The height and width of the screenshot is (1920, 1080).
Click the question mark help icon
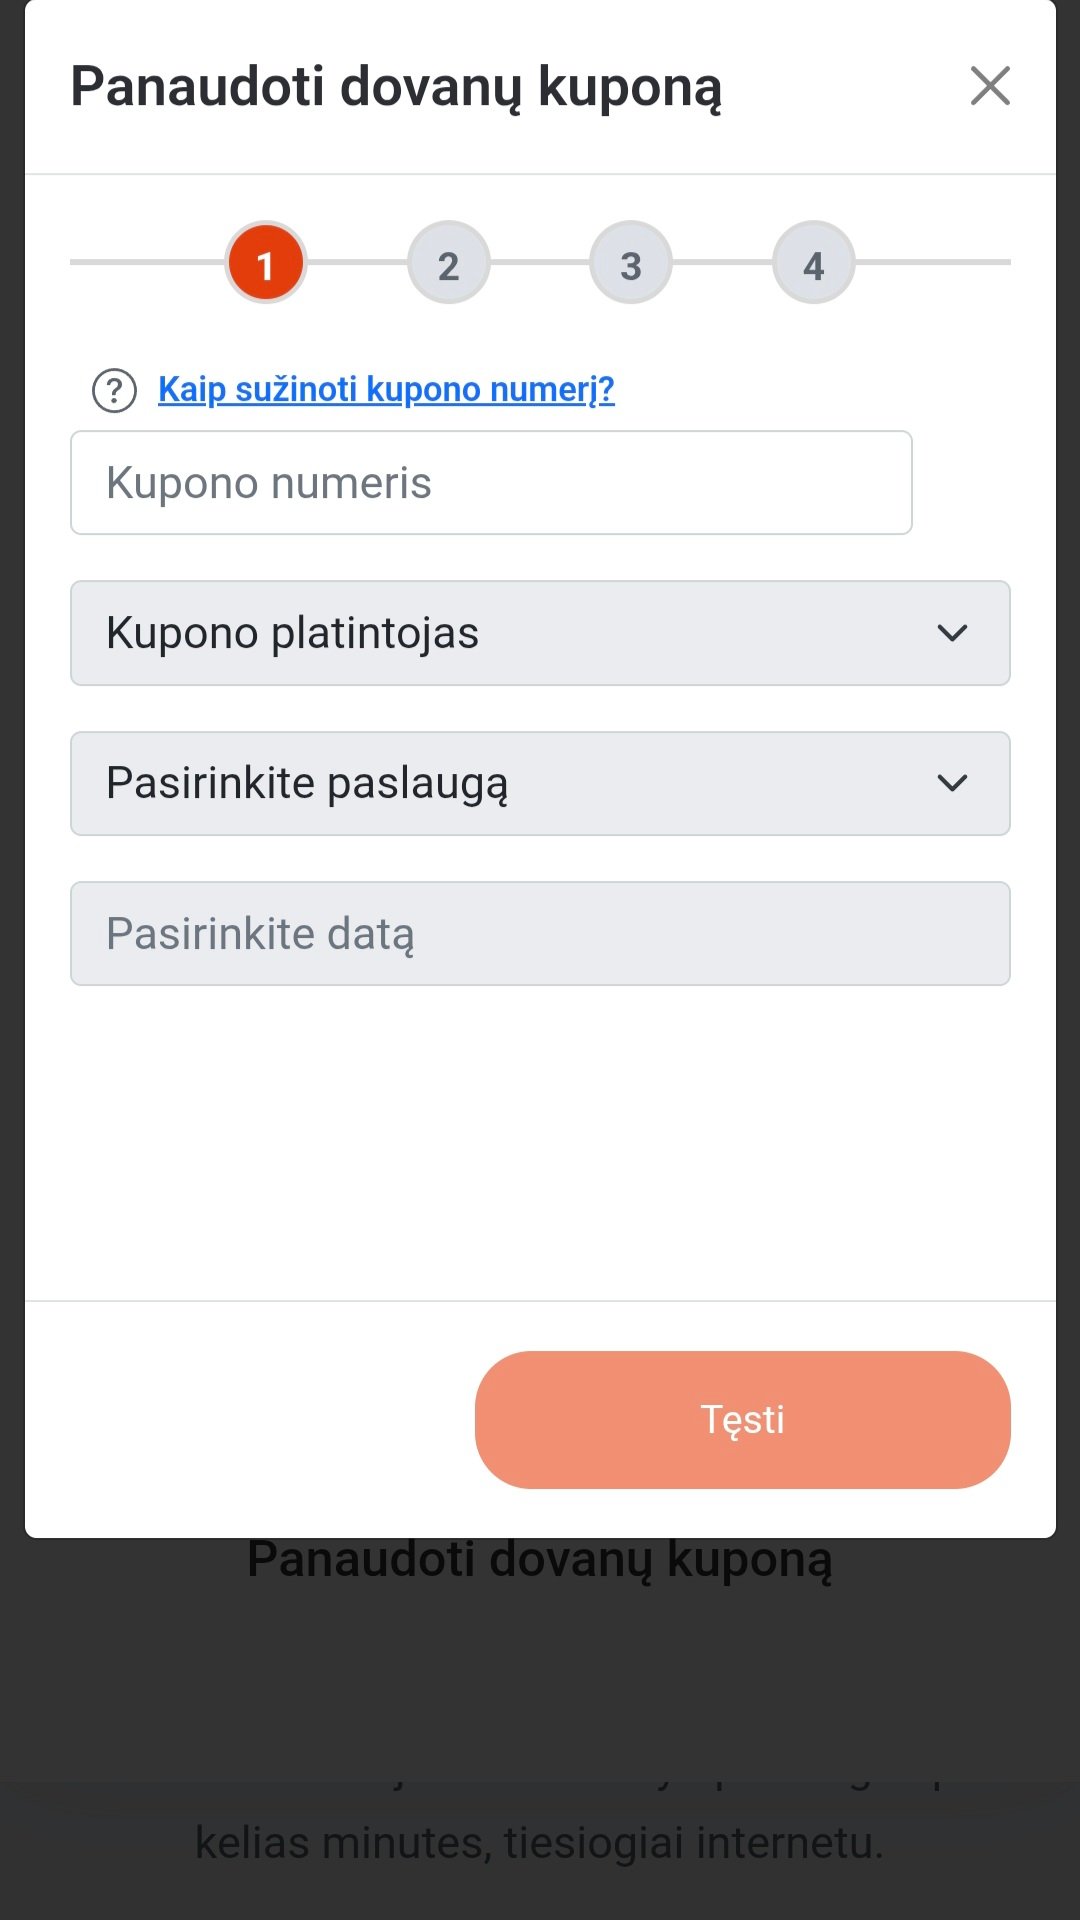pos(114,390)
